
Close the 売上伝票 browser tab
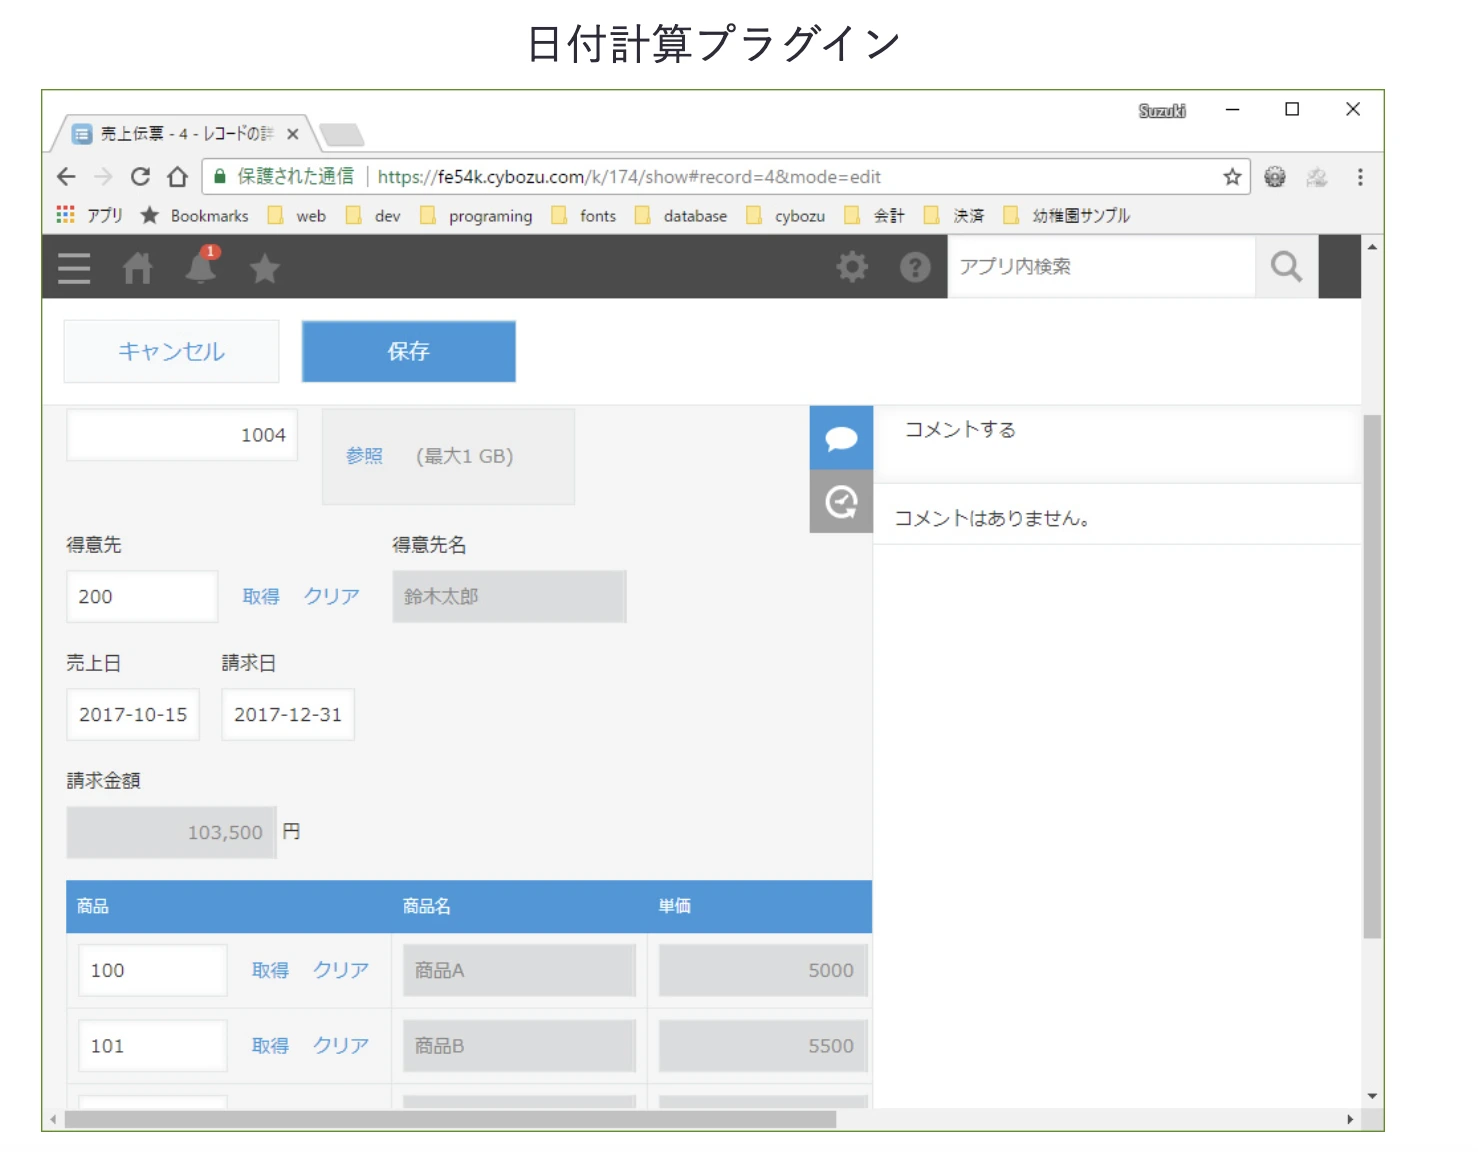(x=293, y=134)
